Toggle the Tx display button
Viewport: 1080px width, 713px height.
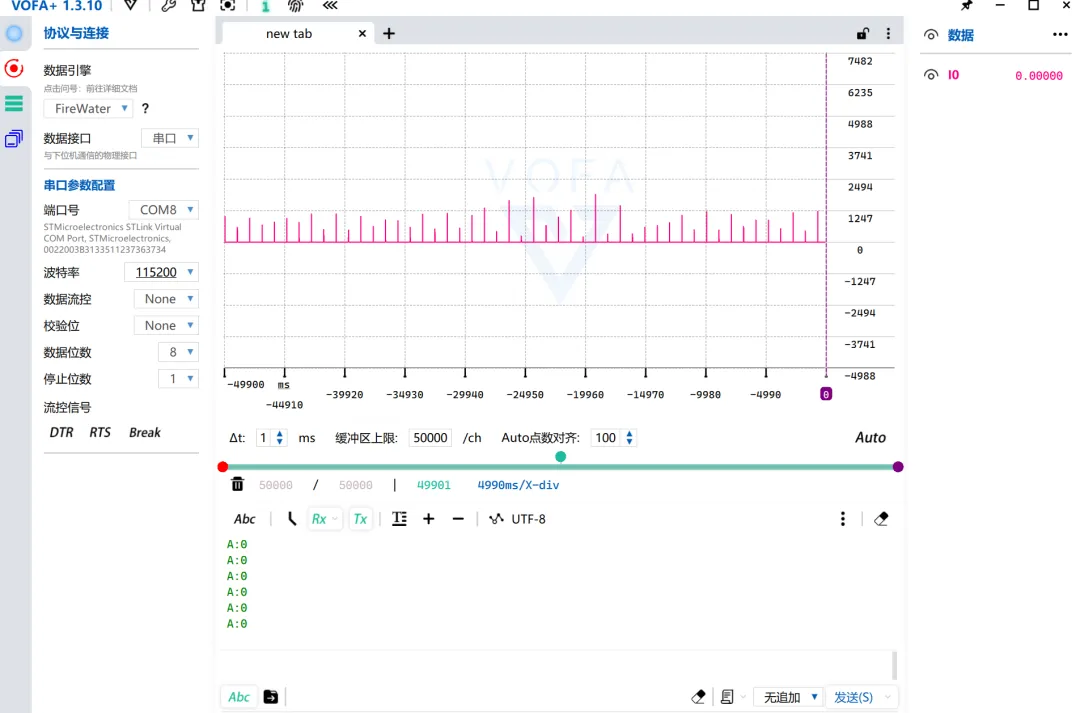coord(360,519)
